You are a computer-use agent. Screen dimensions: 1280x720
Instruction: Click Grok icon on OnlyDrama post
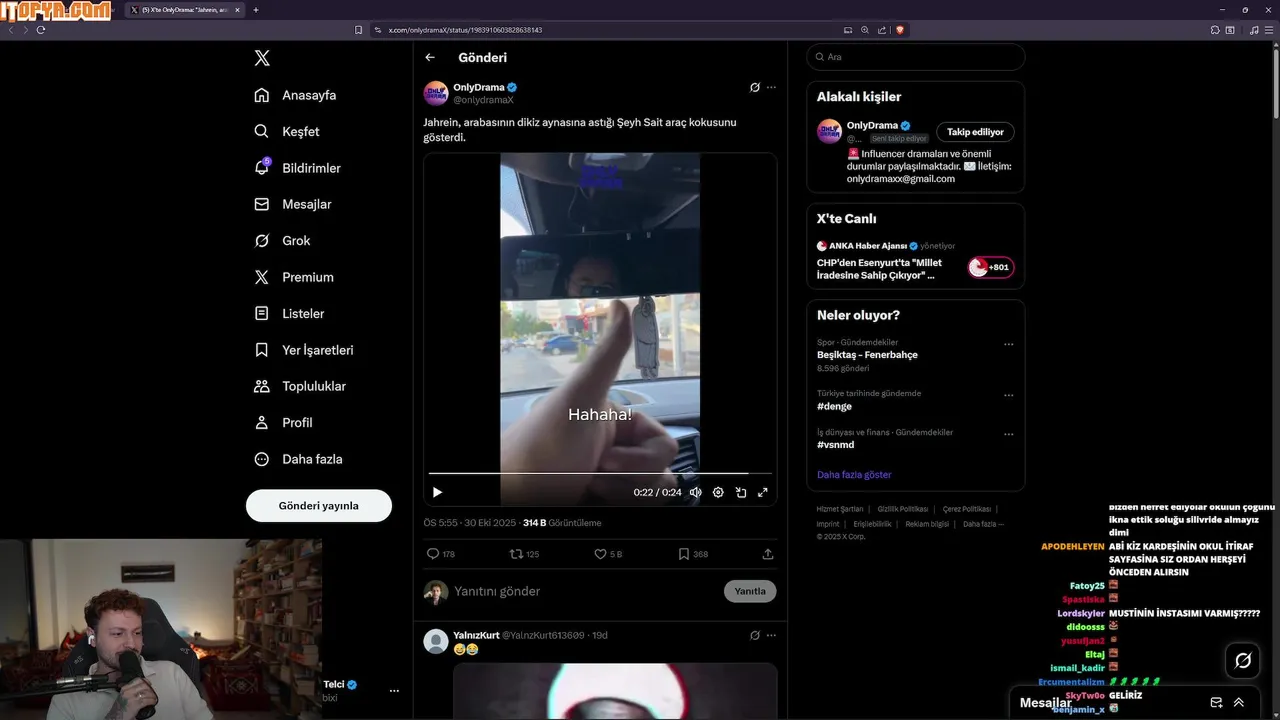point(755,87)
